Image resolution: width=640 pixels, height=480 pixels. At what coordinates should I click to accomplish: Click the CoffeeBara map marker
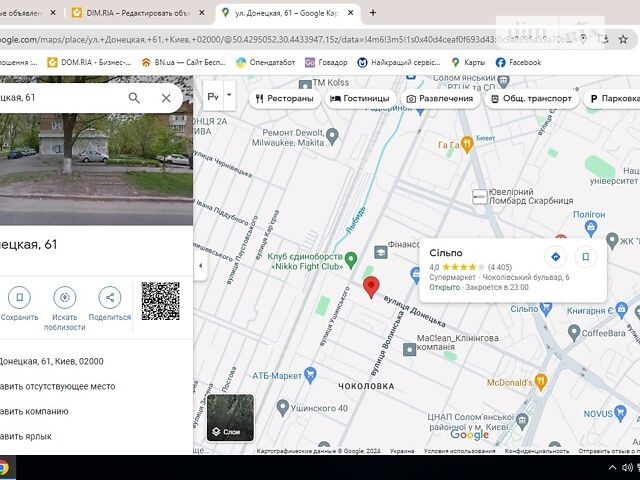pos(574,333)
